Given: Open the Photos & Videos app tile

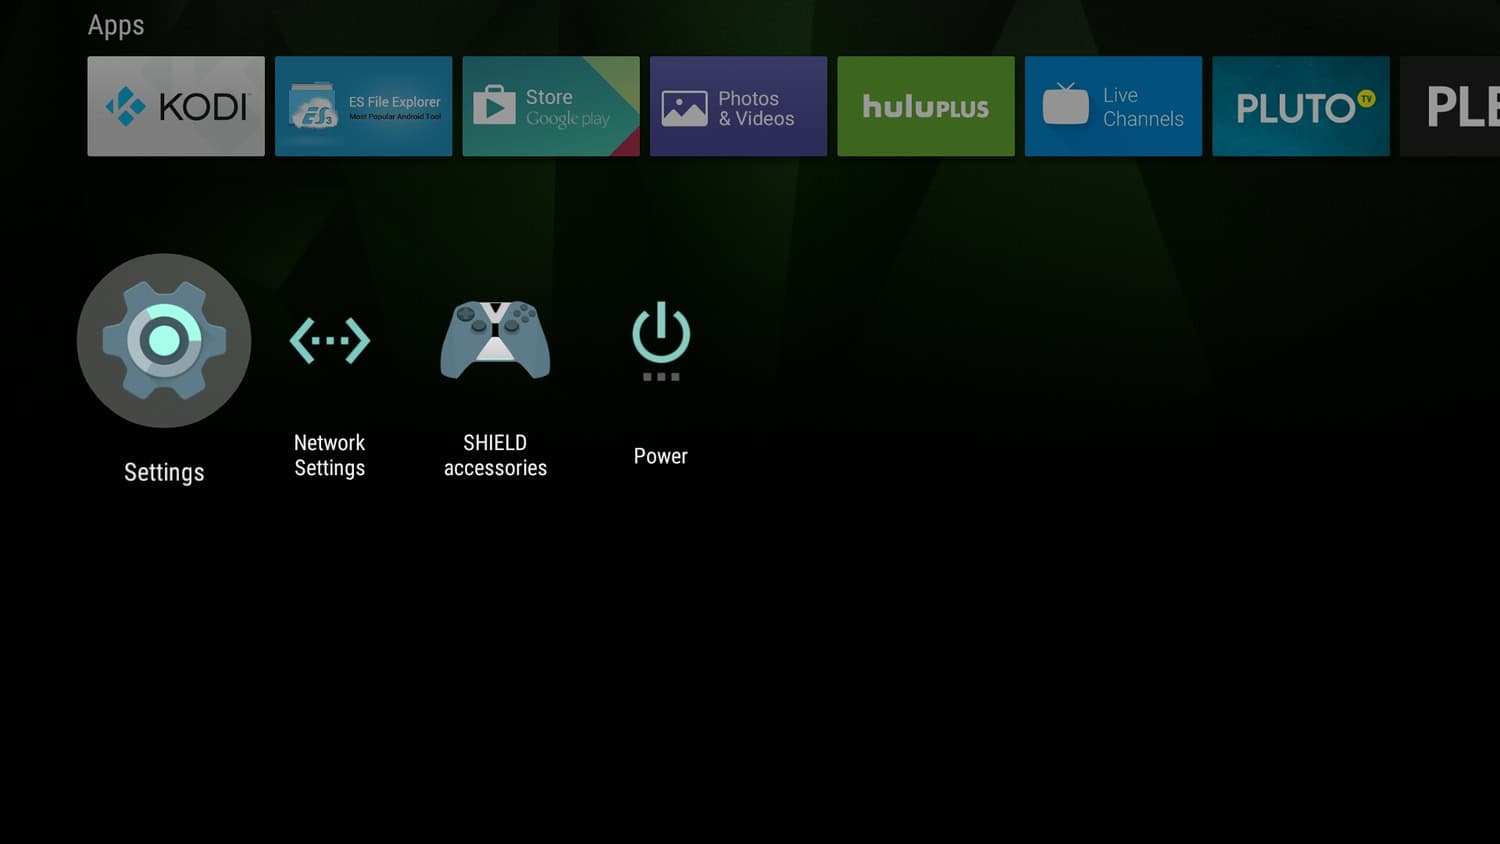Looking at the screenshot, I should coord(738,106).
